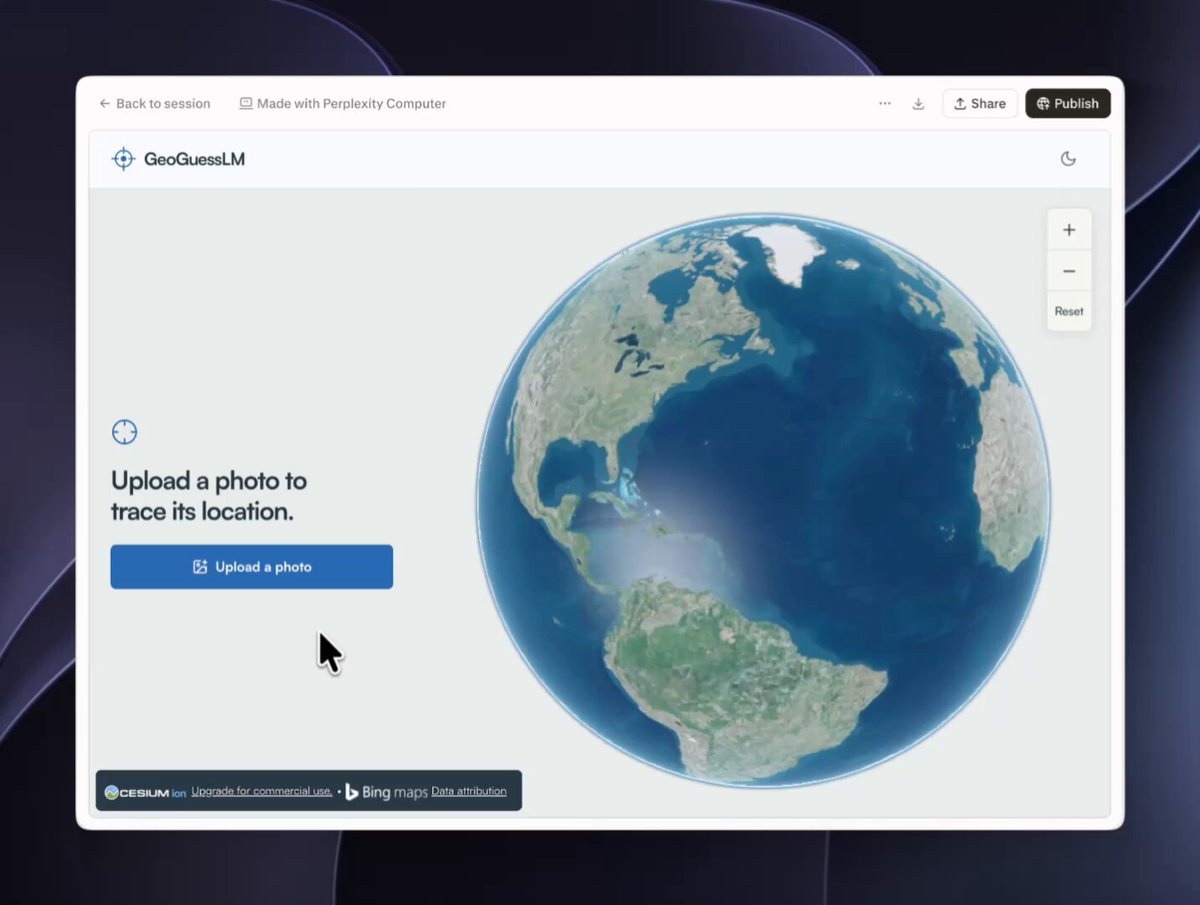Zoom out on the globe with minus
This screenshot has width=1200, height=905.
[1069, 271]
